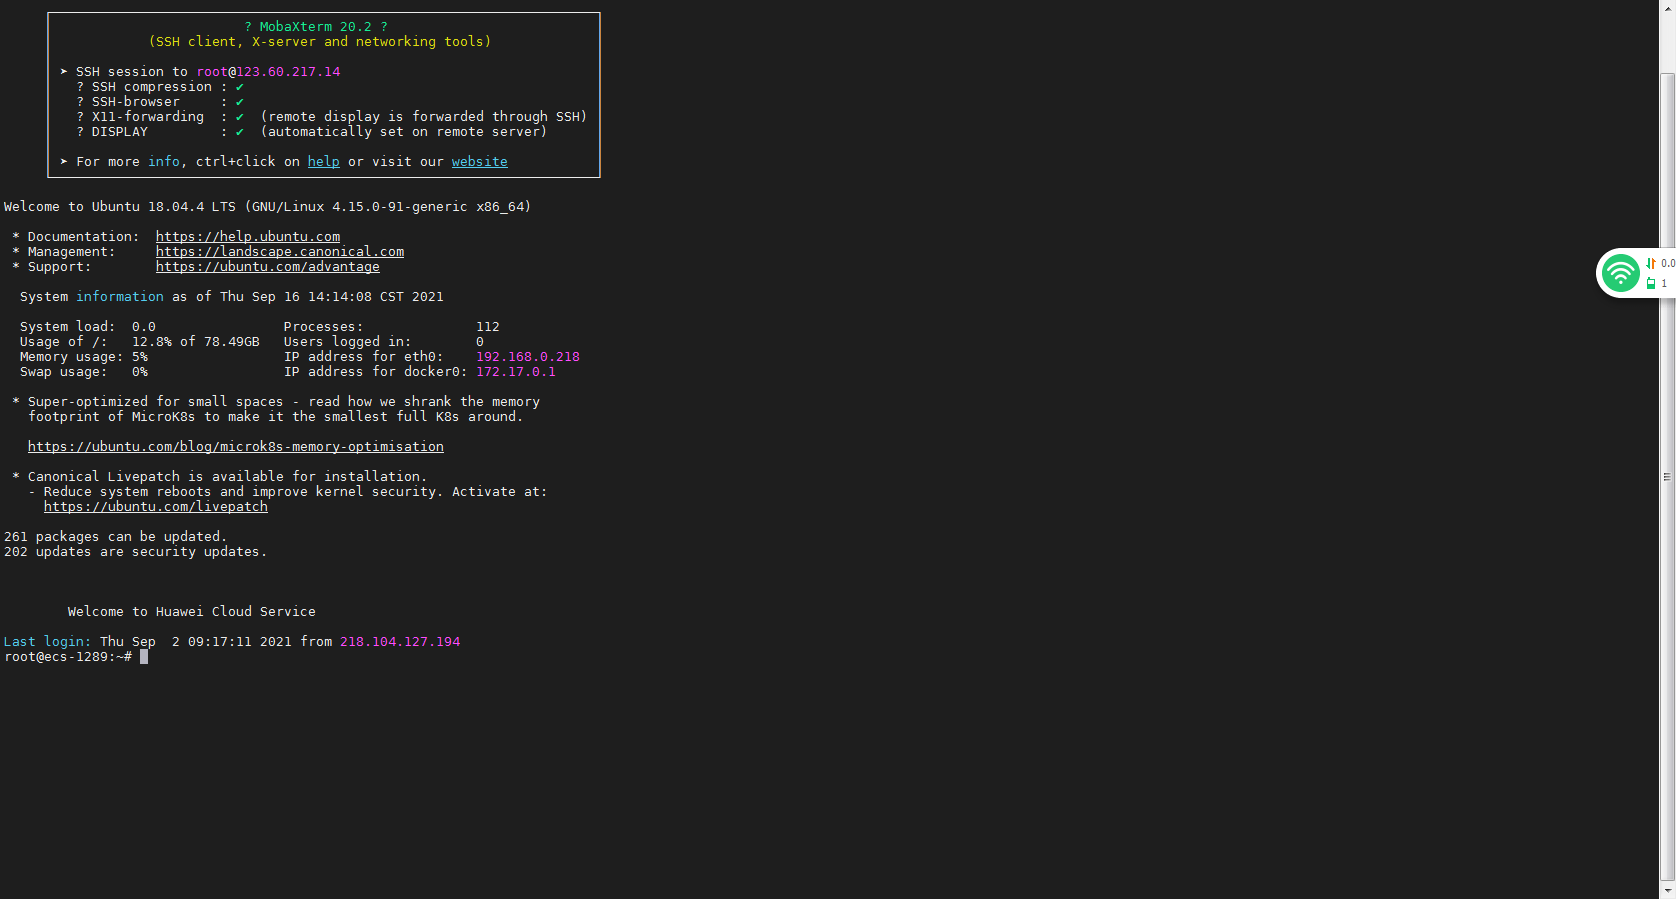
Task: Open the microk8s memory optimisation blog link
Action: 236,447
